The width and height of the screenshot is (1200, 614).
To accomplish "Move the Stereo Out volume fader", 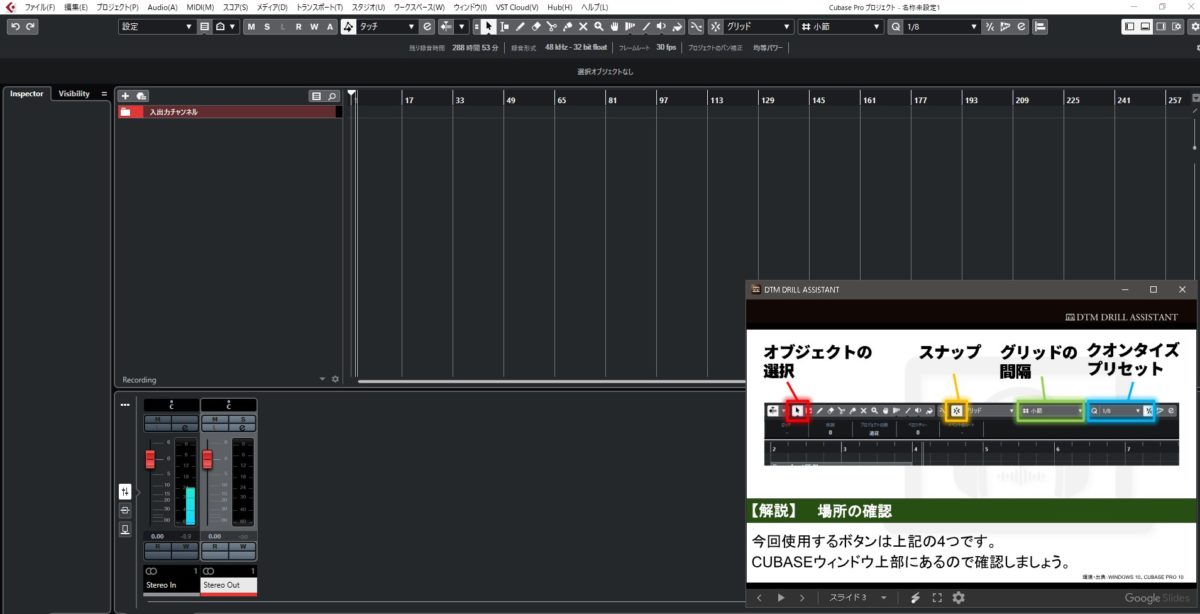I will point(208,459).
